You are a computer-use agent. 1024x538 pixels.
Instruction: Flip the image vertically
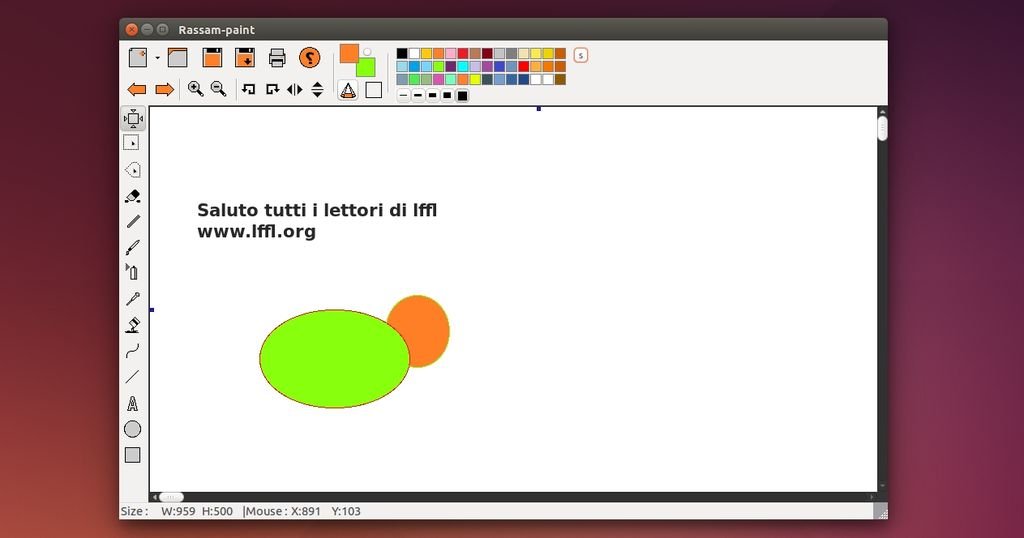point(317,89)
